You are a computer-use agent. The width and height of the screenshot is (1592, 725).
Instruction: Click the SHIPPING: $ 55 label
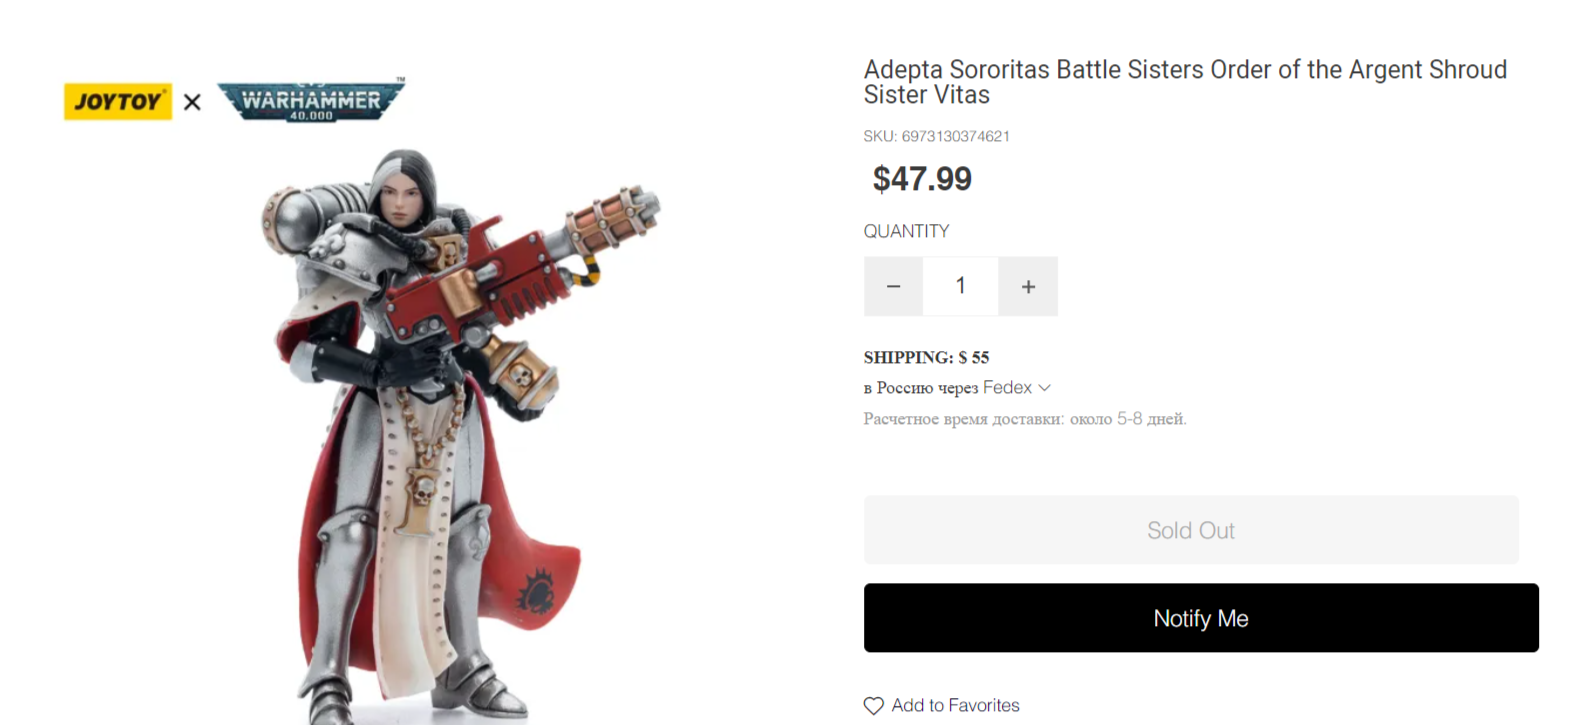[x=926, y=357]
